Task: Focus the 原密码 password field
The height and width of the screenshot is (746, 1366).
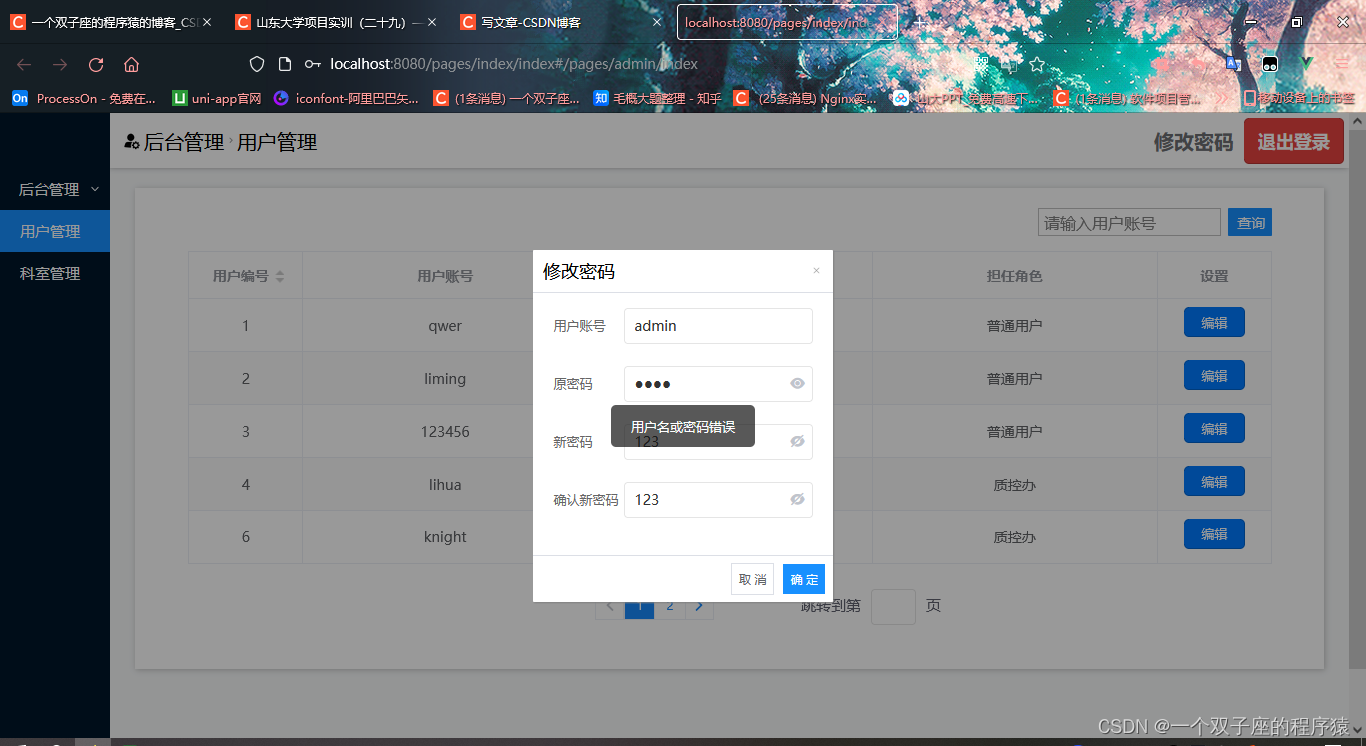Action: point(718,384)
